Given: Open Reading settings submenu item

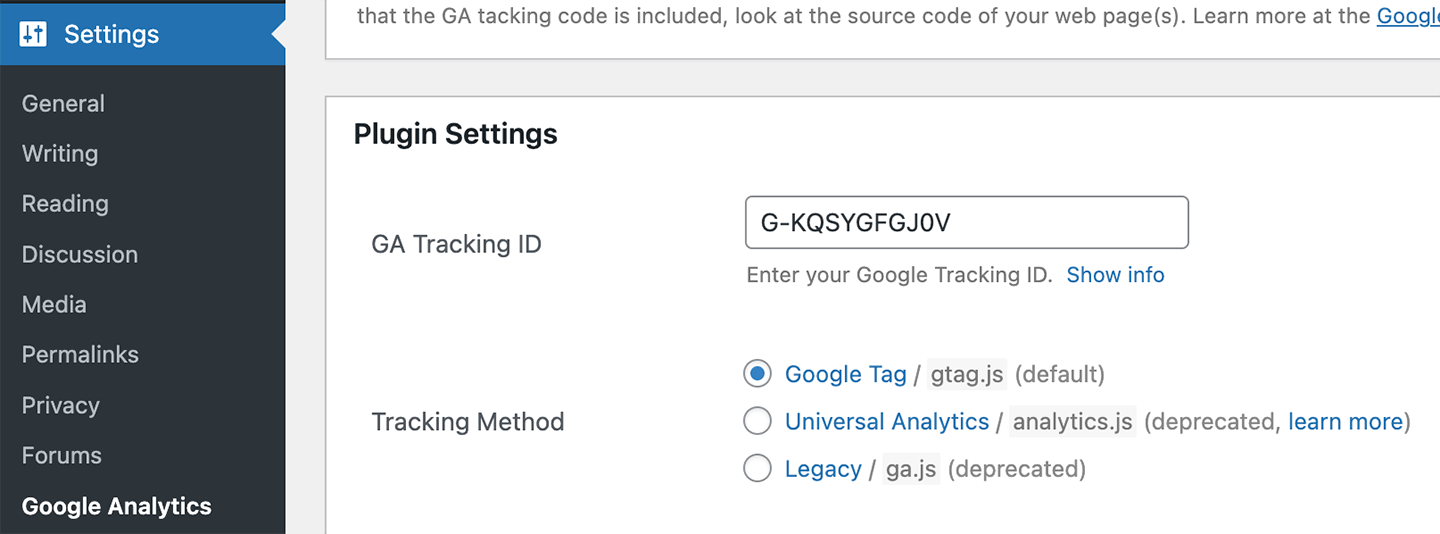Looking at the screenshot, I should (x=65, y=203).
